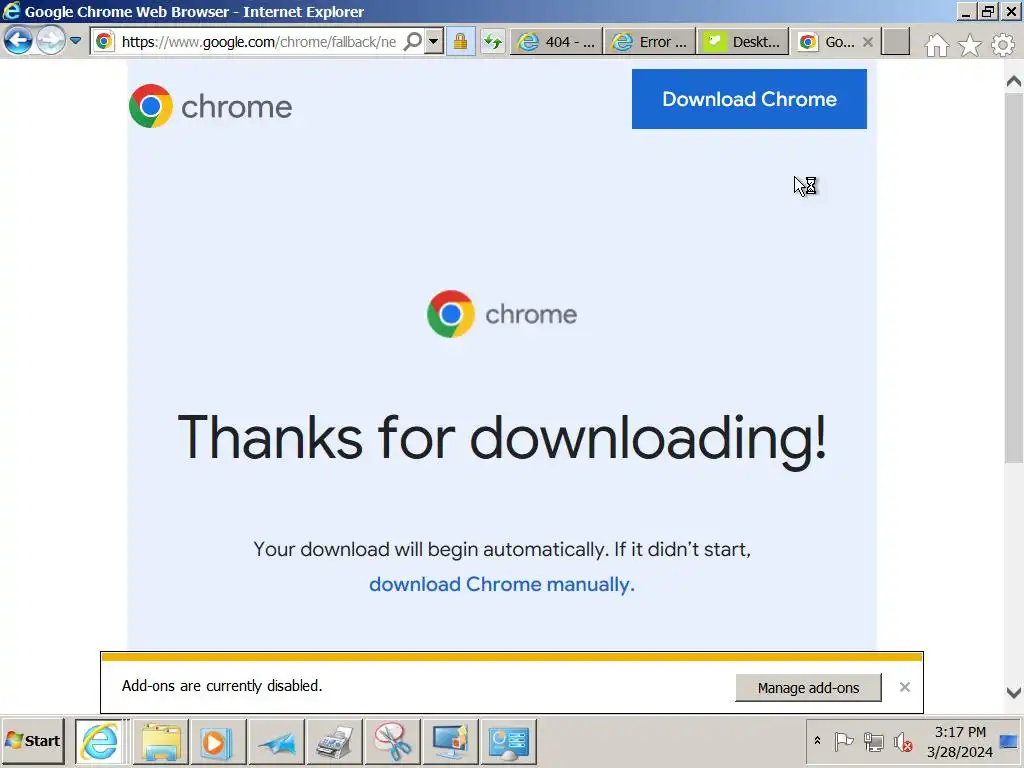
Task: Open the Windows Start menu
Action: coord(33,741)
